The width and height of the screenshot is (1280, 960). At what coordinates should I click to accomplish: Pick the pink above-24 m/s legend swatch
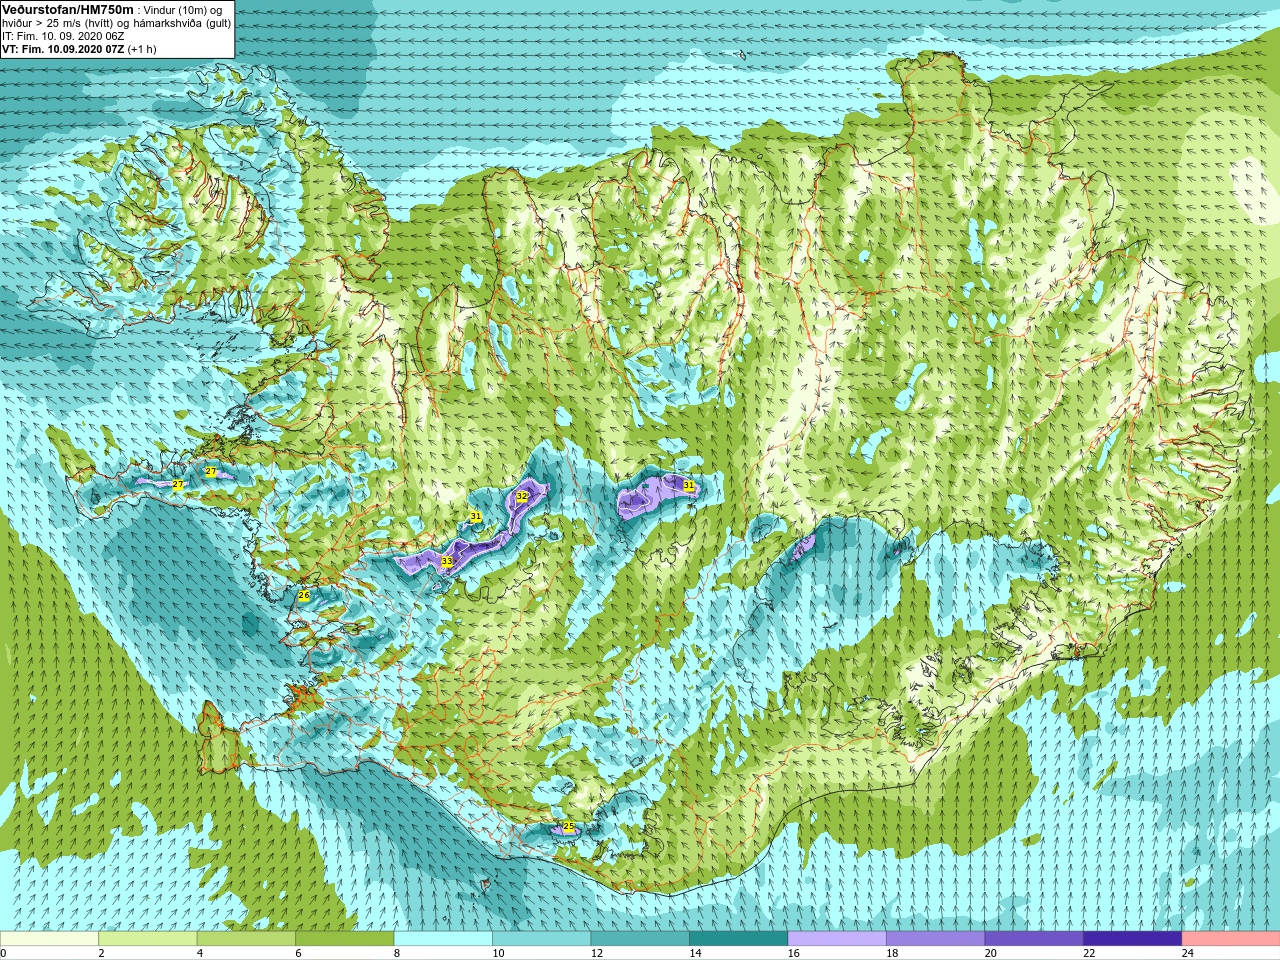click(x=1231, y=939)
